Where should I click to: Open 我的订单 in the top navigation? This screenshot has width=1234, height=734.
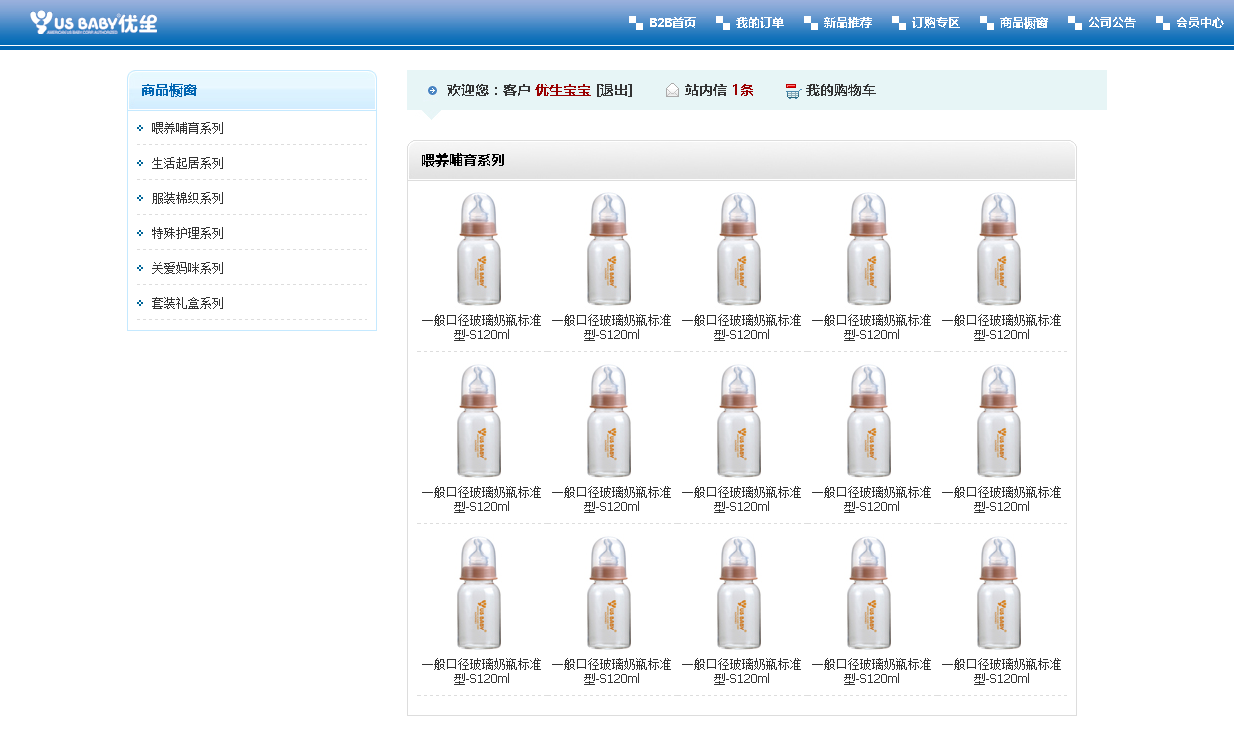click(759, 23)
